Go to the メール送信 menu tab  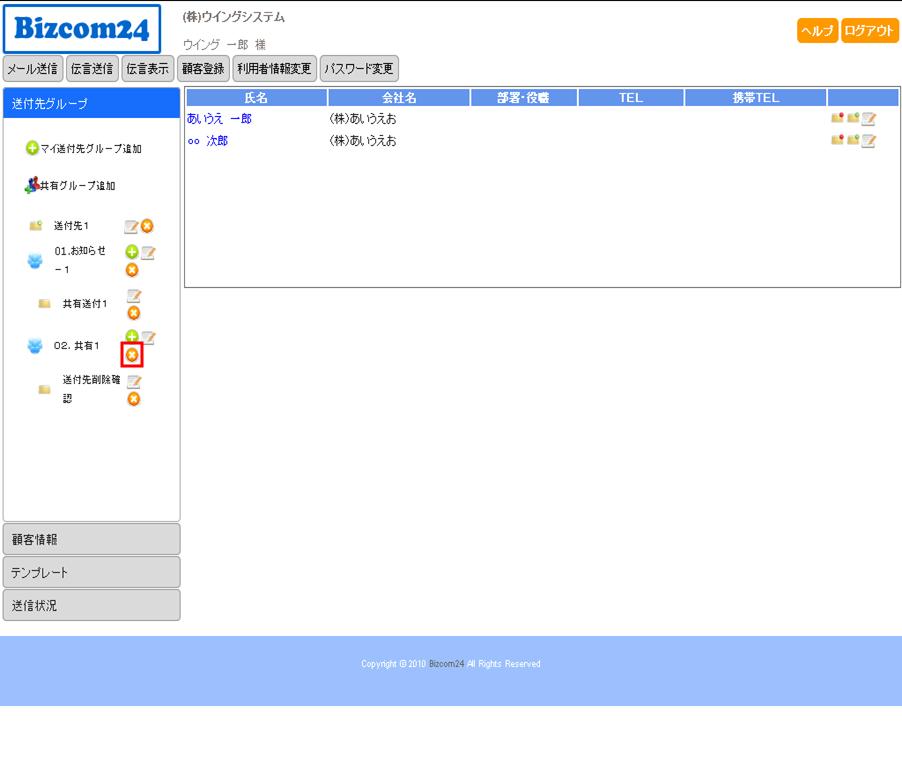coord(33,69)
